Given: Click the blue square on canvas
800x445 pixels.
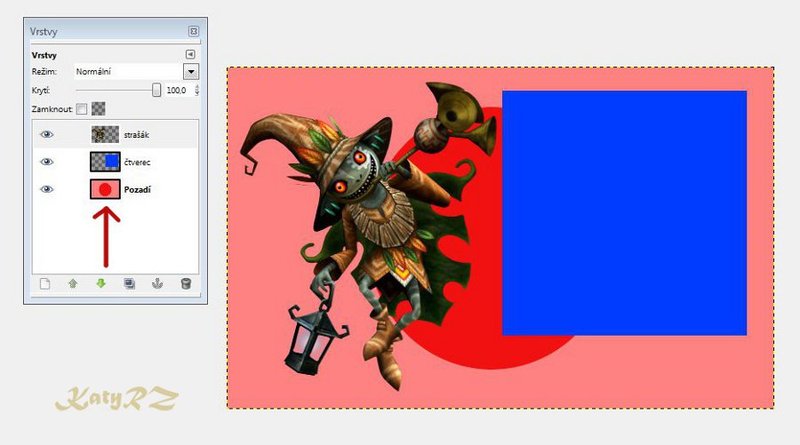Looking at the screenshot, I should pyautogui.click(x=624, y=213).
